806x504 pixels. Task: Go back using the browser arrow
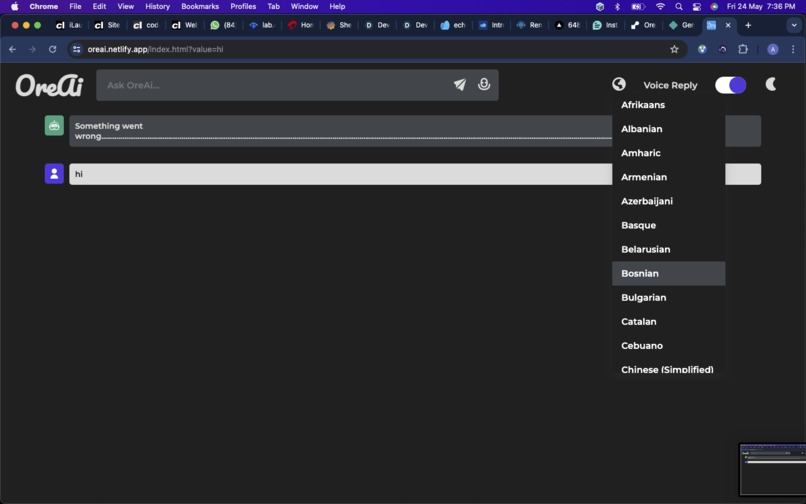[13, 49]
